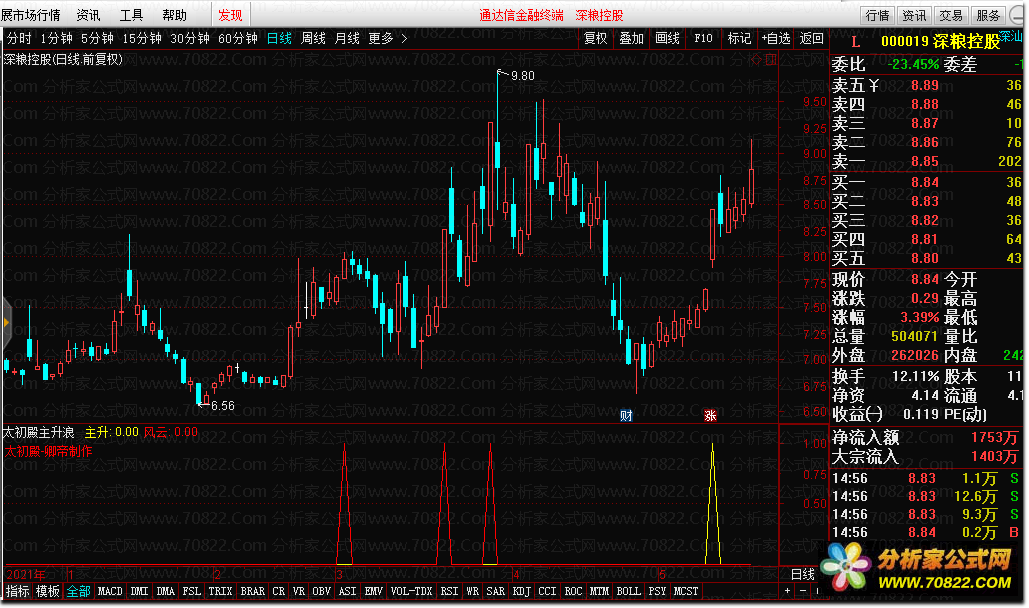This screenshot has width=1029, height=608.
Task: Click the 资讯 button at top right
Action: [914, 15]
